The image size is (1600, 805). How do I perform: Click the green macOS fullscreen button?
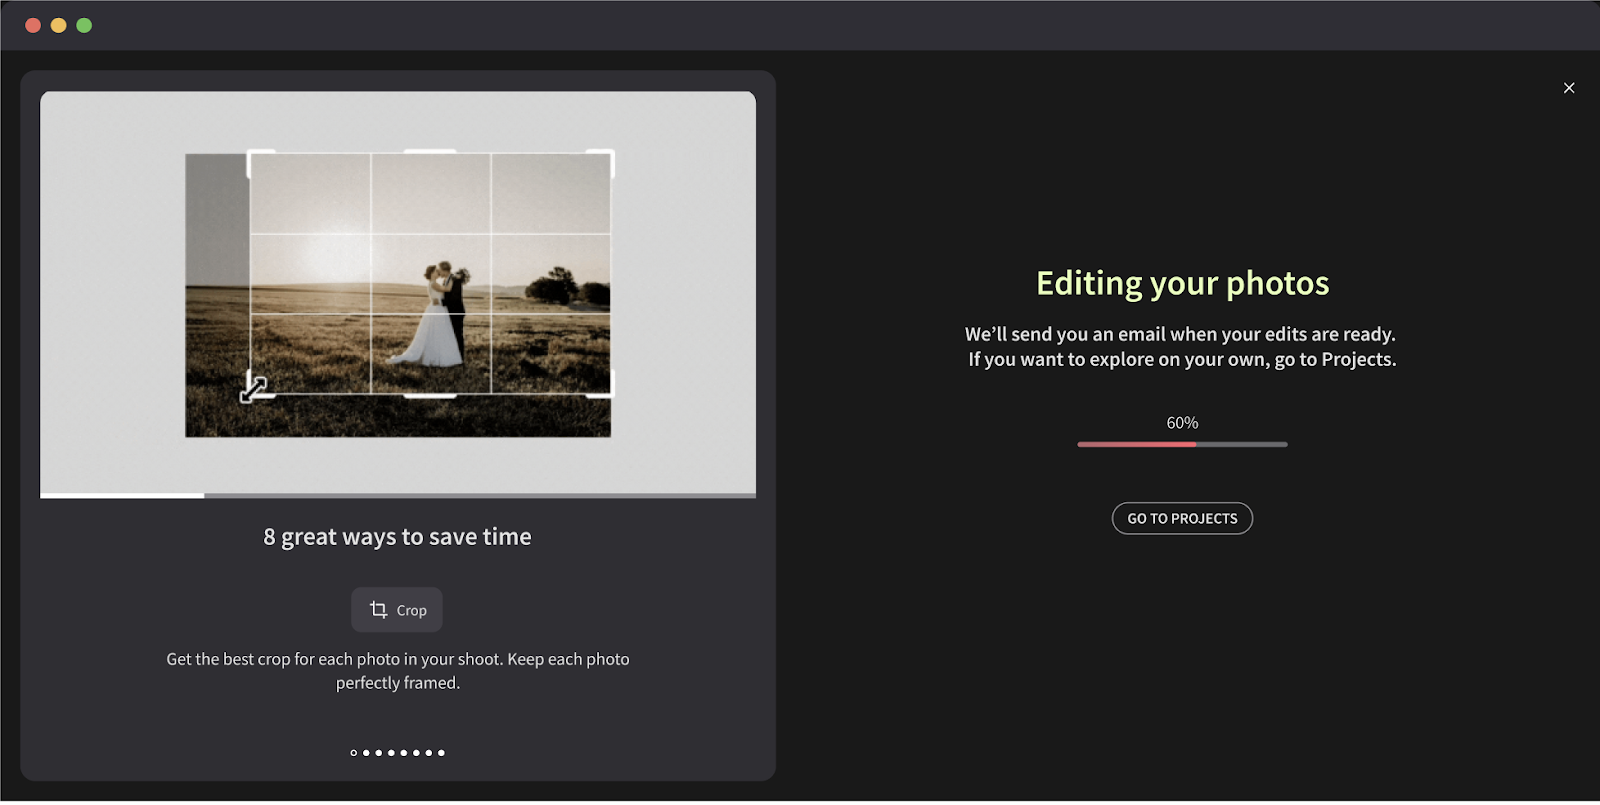[84, 25]
